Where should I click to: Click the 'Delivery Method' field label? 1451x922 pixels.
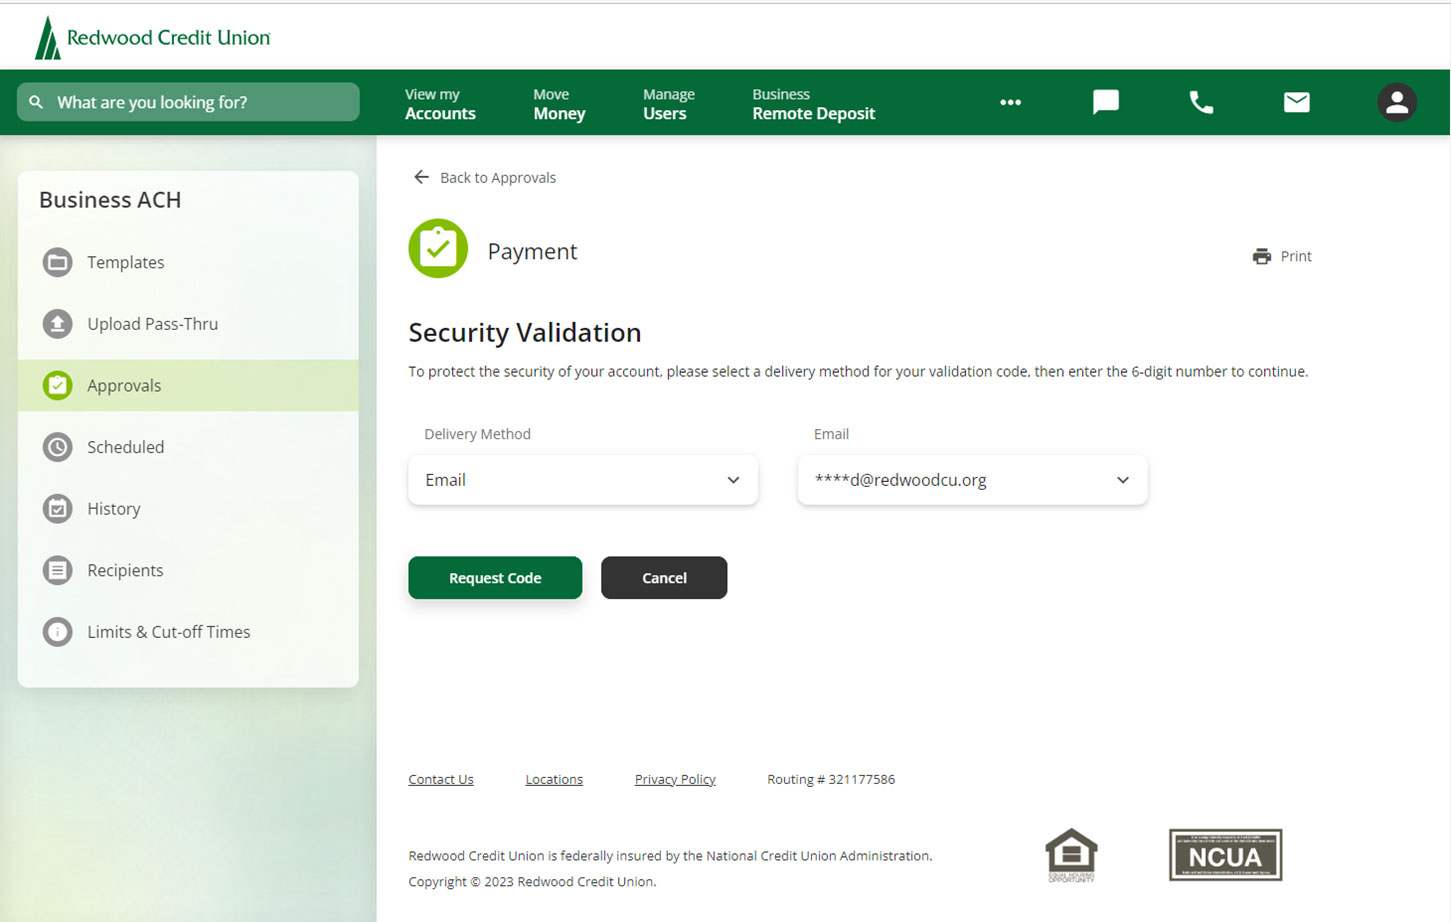point(477,434)
